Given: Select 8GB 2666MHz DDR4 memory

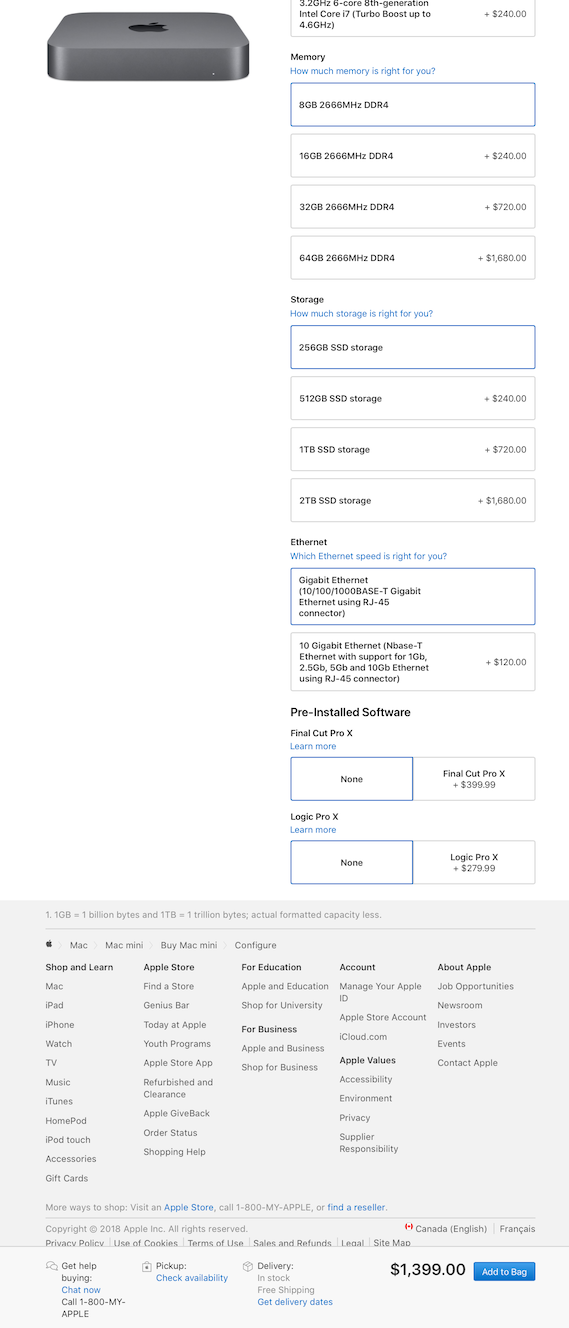Looking at the screenshot, I should 413,105.
